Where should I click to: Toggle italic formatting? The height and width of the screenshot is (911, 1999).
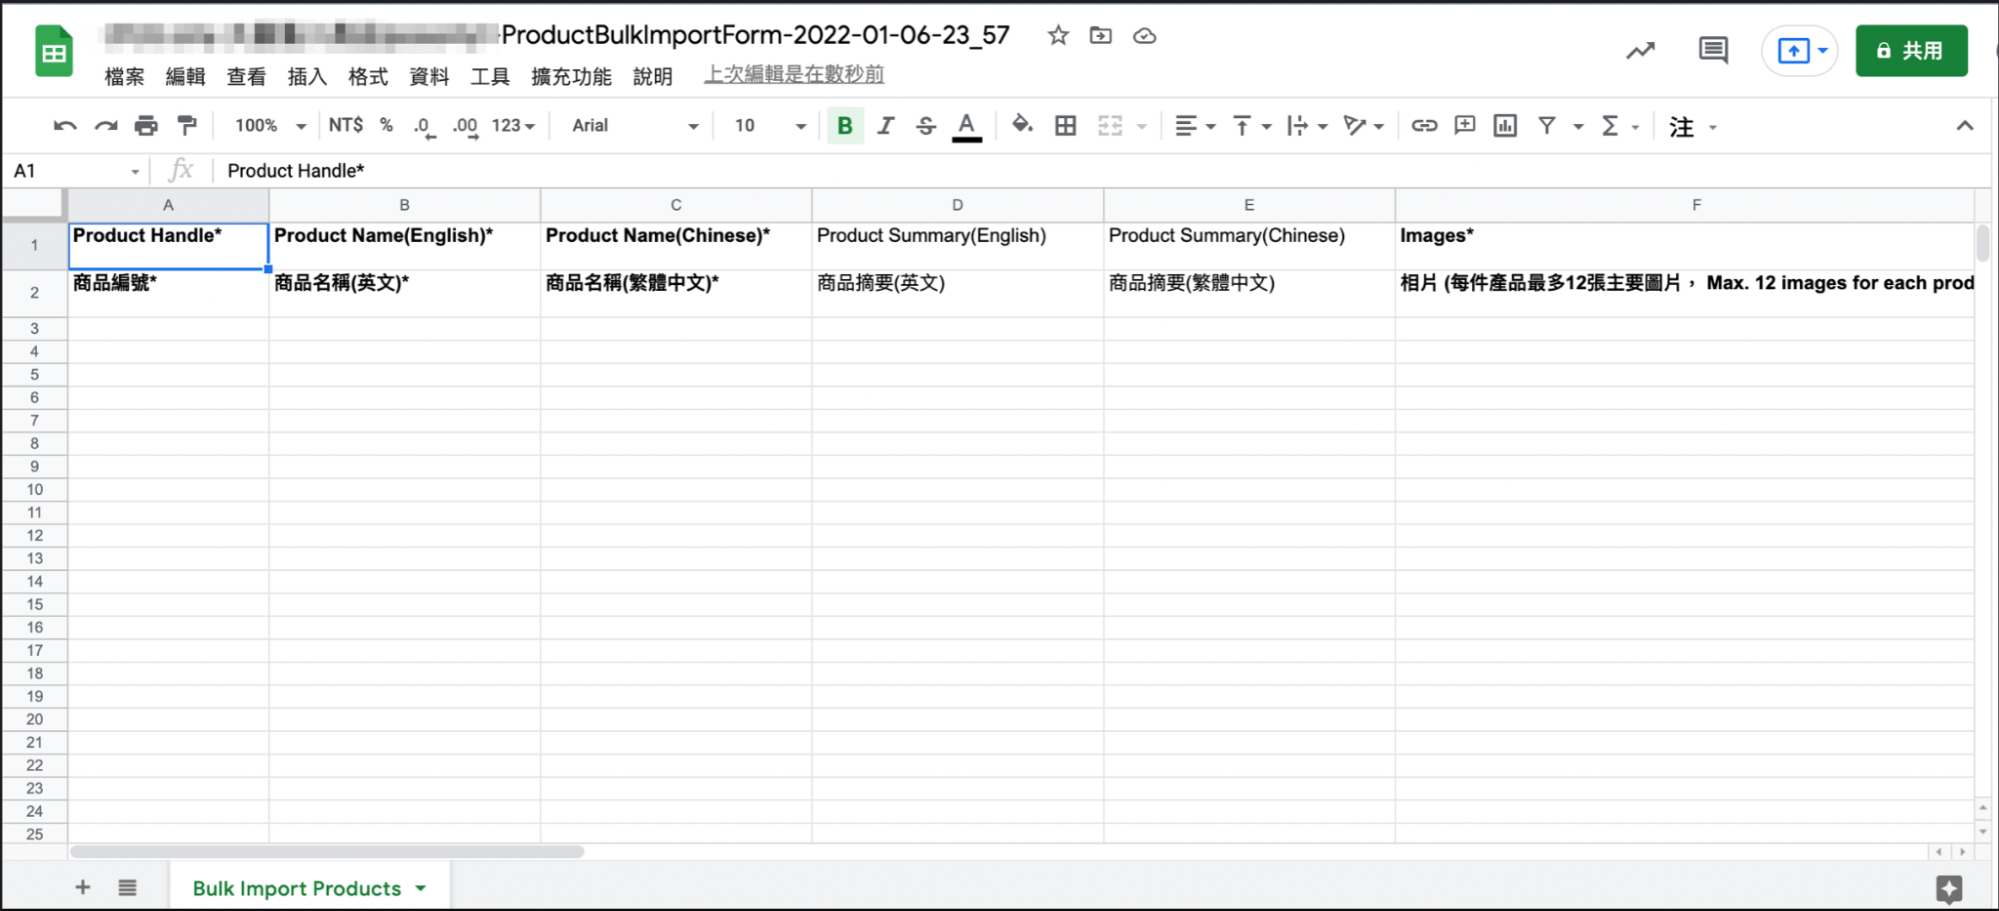pos(886,126)
